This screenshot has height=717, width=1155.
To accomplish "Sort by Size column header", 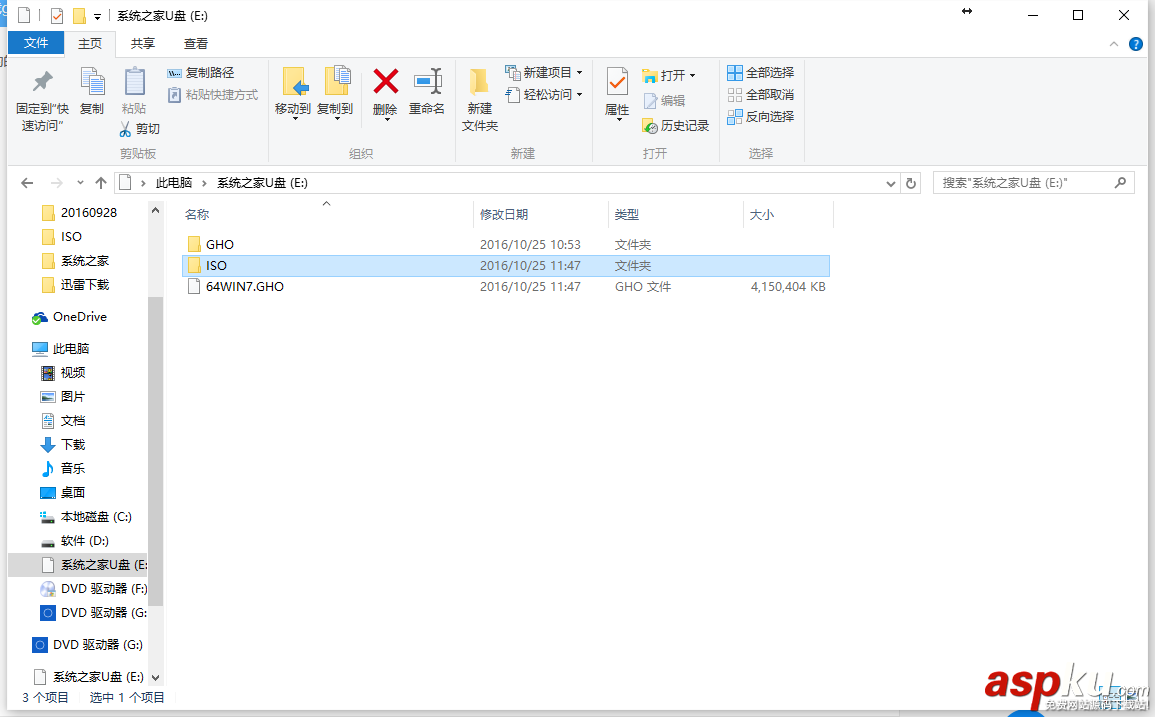I will [x=762, y=214].
